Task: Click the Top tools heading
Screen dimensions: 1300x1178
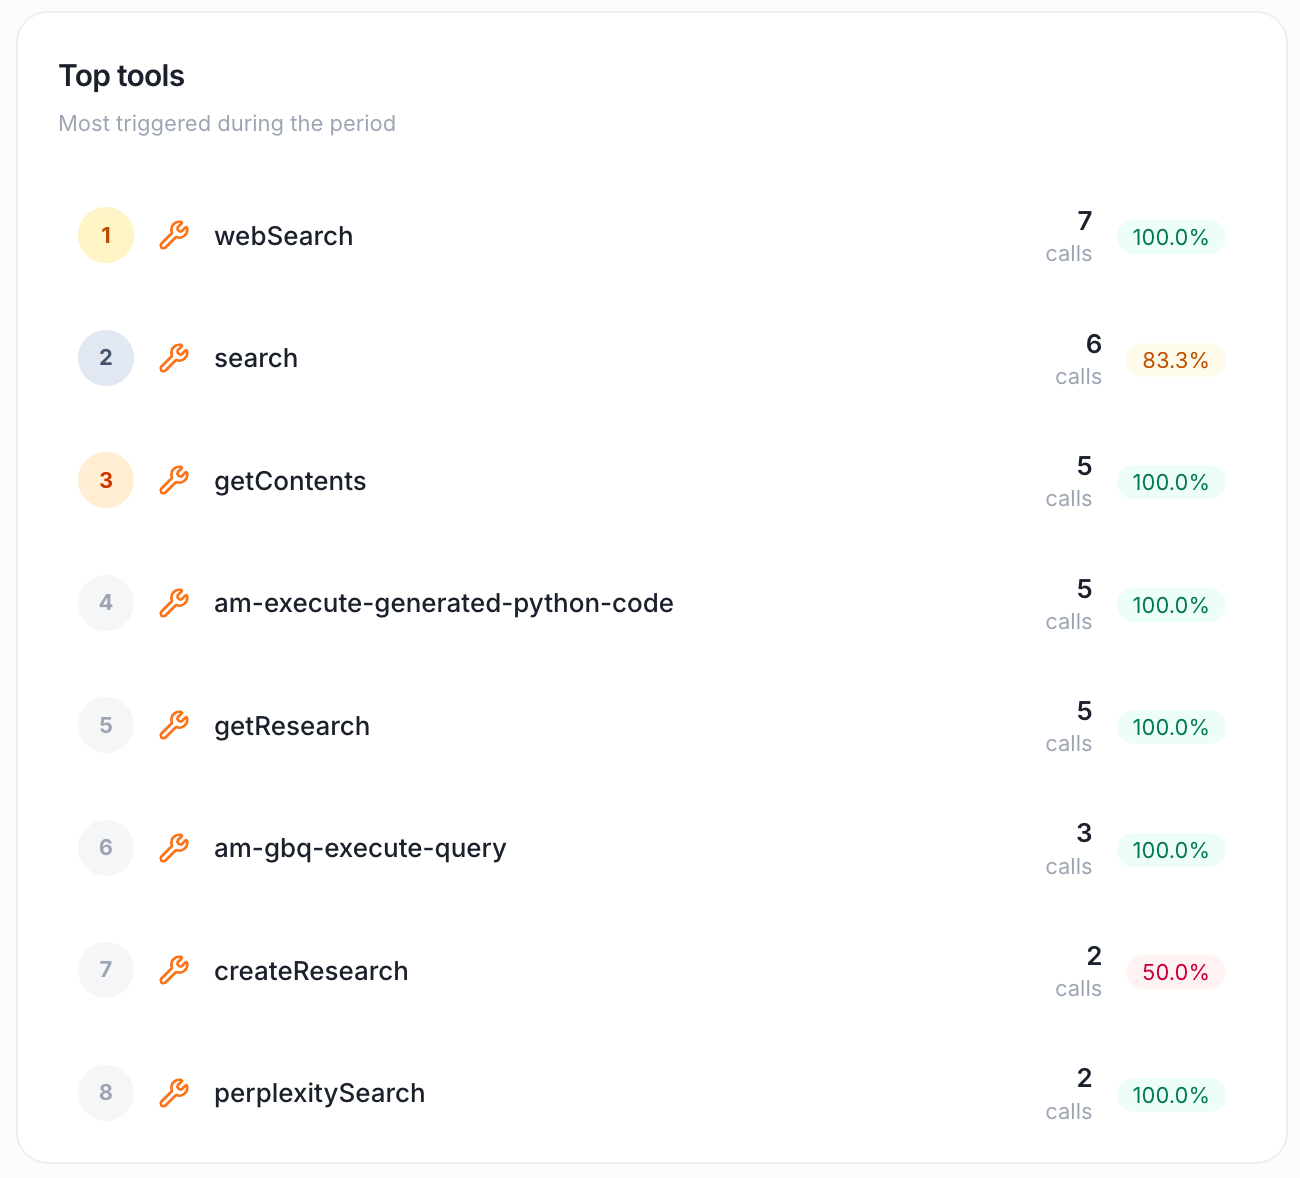Action: pos(122,76)
